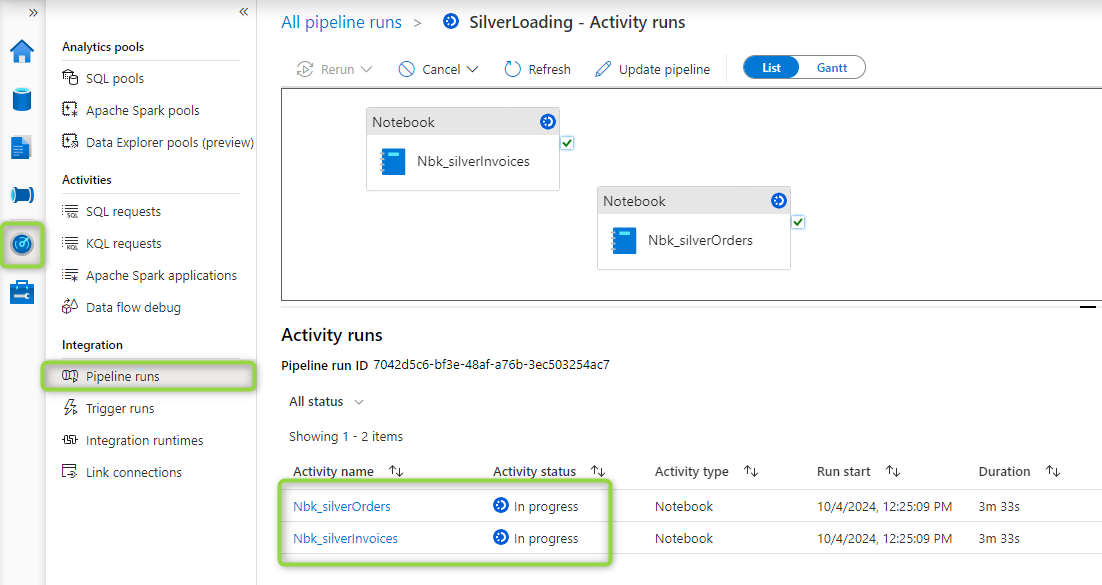1102x585 pixels.
Task: Click the "Showing 1 - 2 items" text
Action: pyautogui.click(x=346, y=437)
